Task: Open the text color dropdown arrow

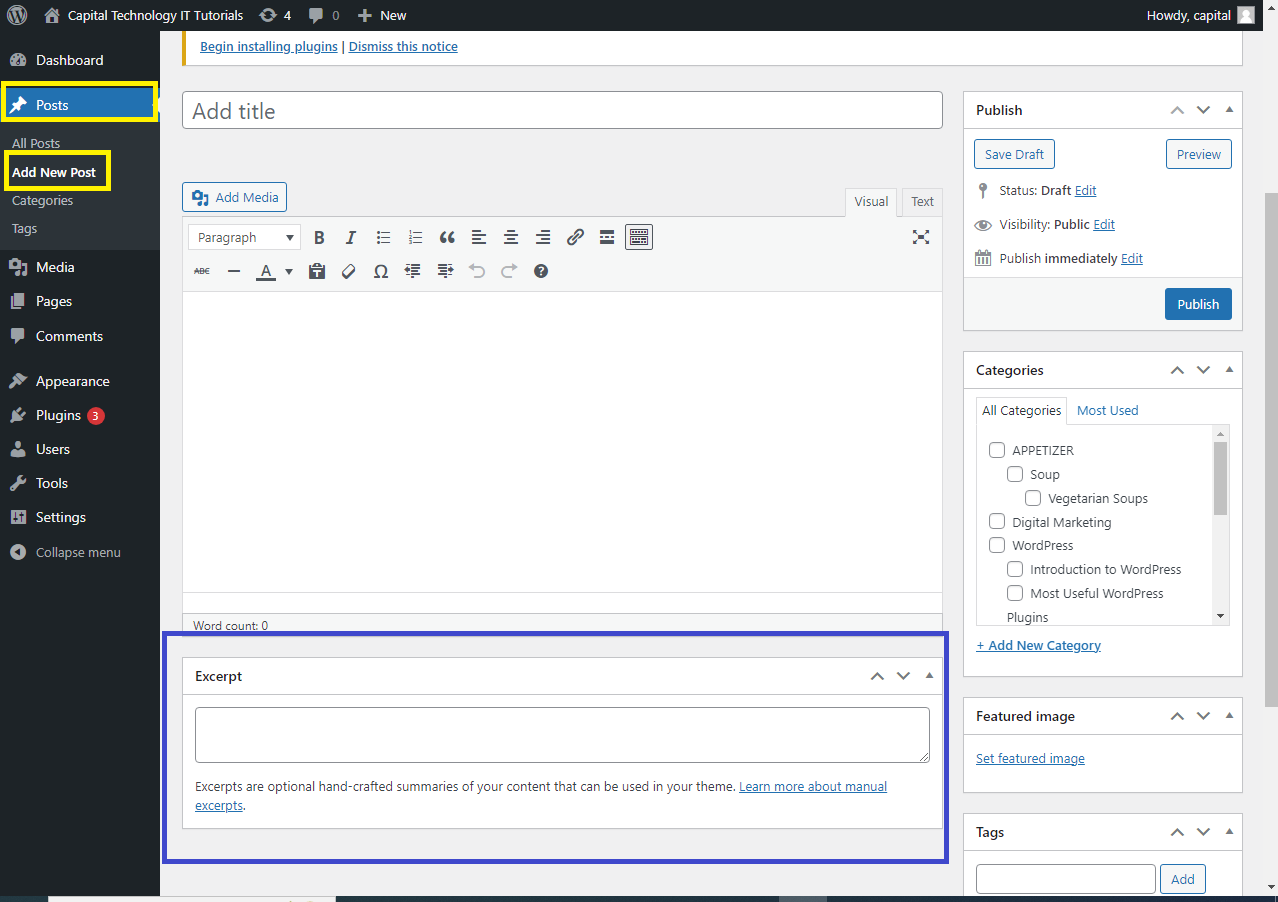Action: (x=289, y=271)
